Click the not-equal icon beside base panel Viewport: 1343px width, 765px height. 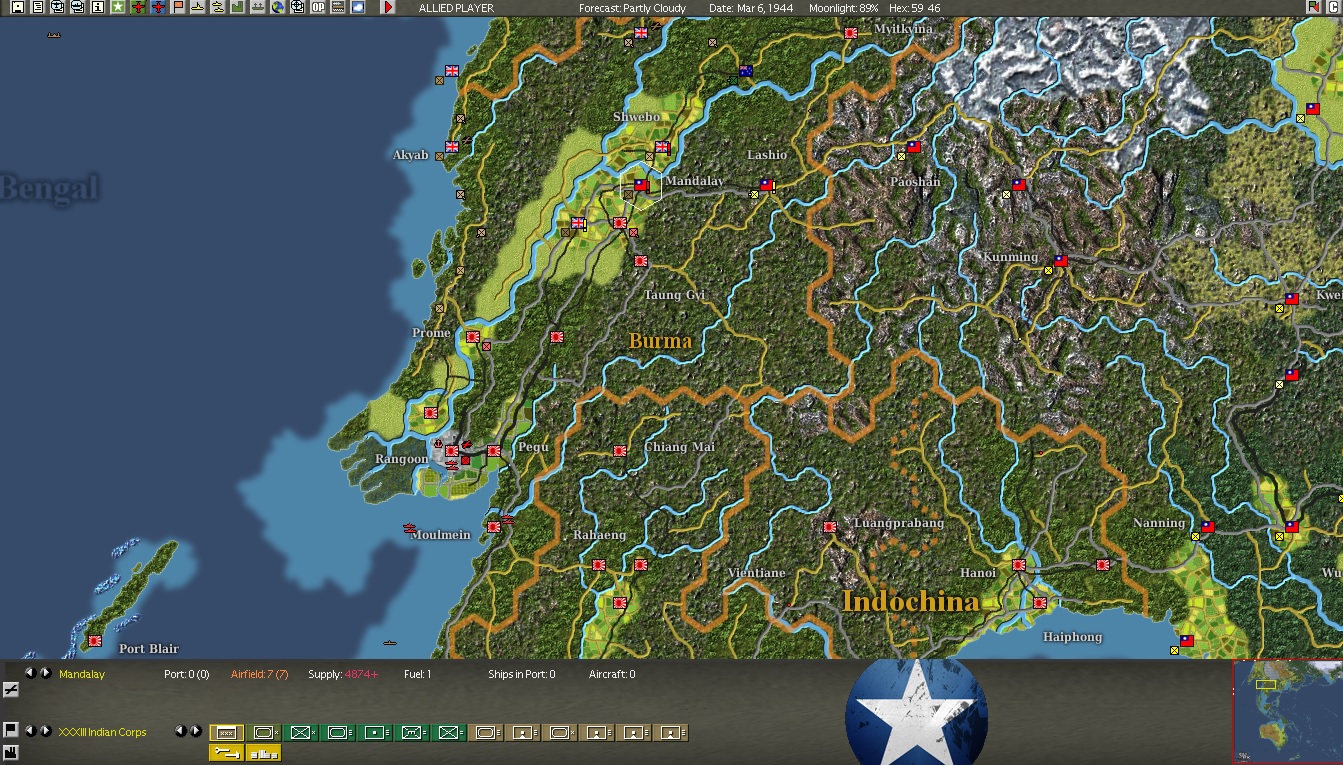(10, 689)
